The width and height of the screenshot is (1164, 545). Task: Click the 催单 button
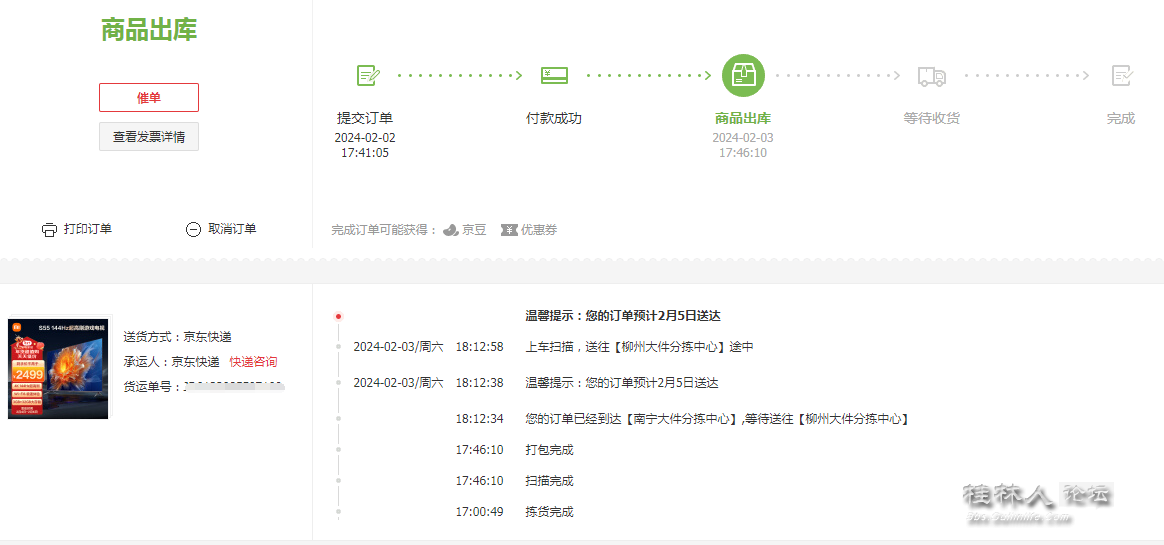tap(148, 97)
